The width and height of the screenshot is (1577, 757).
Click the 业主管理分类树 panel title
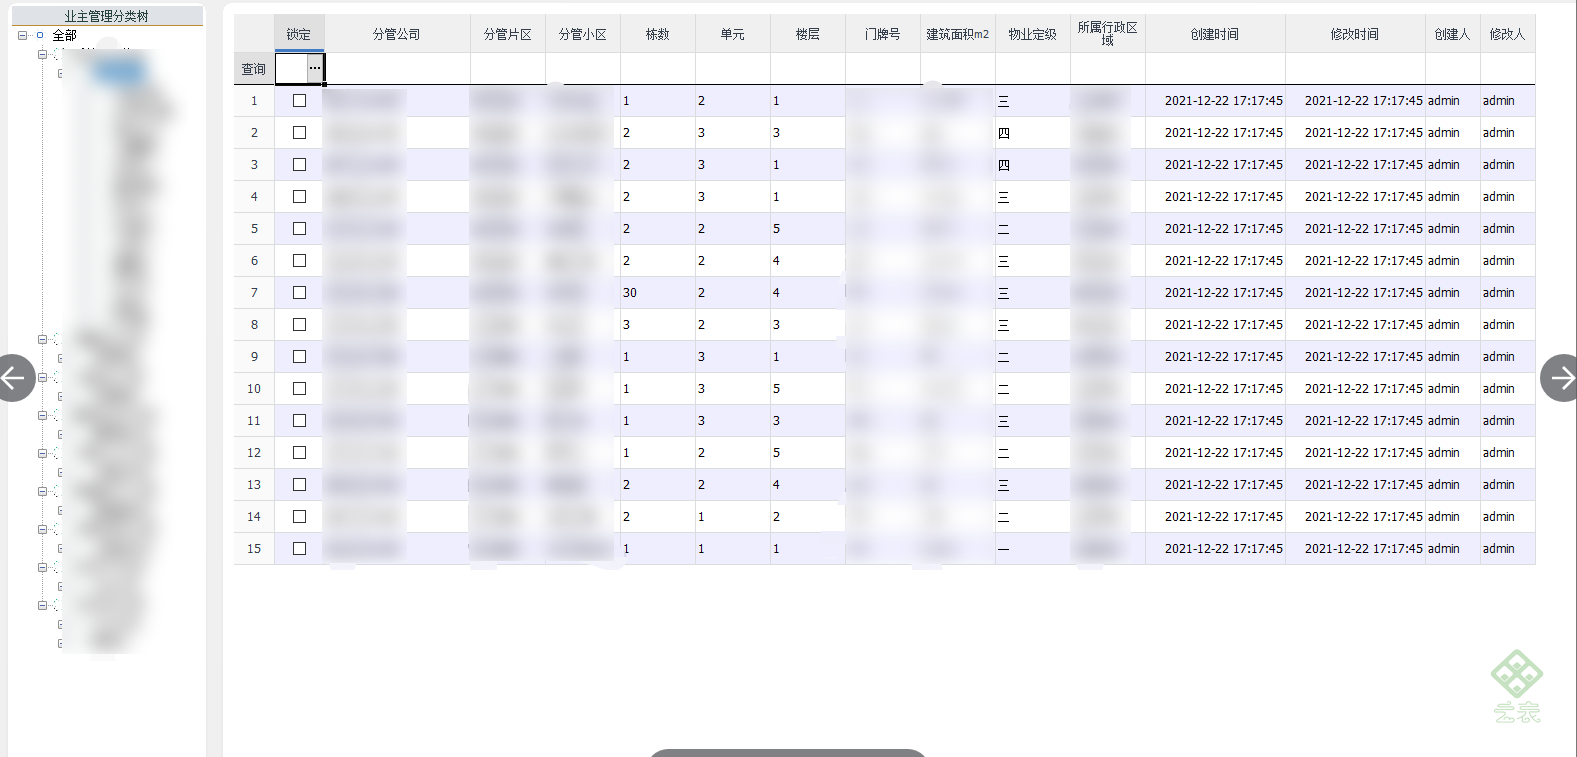coord(107,16)
